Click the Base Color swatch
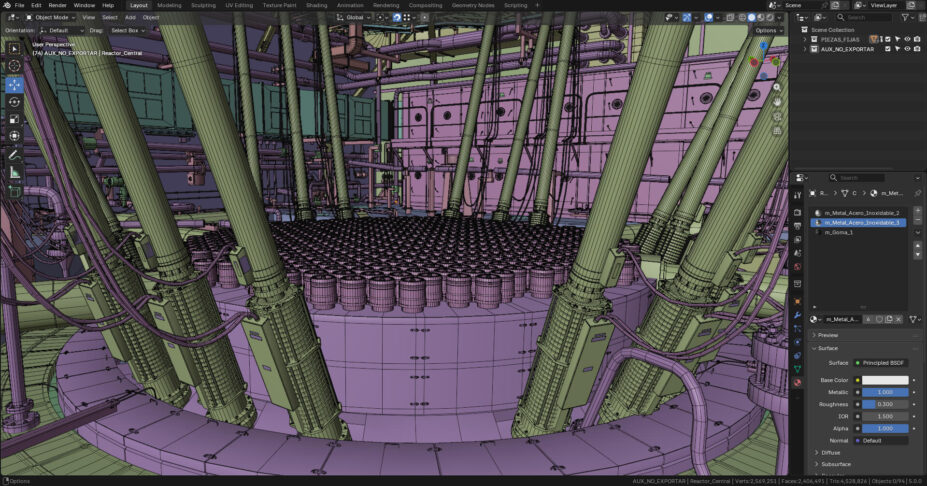 [x=885, y=380]
